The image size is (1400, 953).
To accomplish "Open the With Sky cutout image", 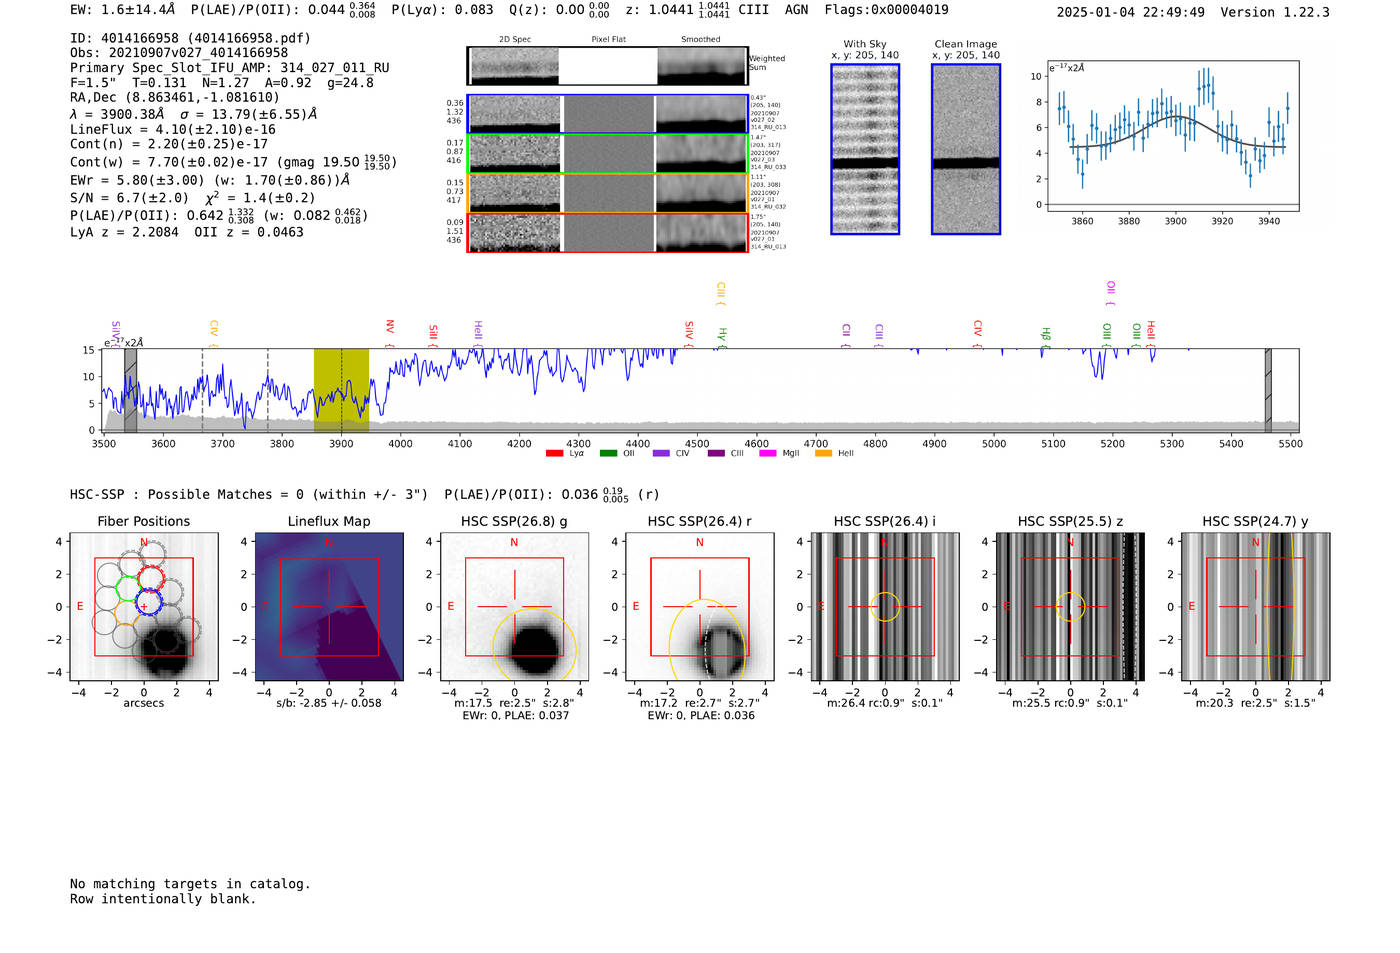I will click(865, 149).
